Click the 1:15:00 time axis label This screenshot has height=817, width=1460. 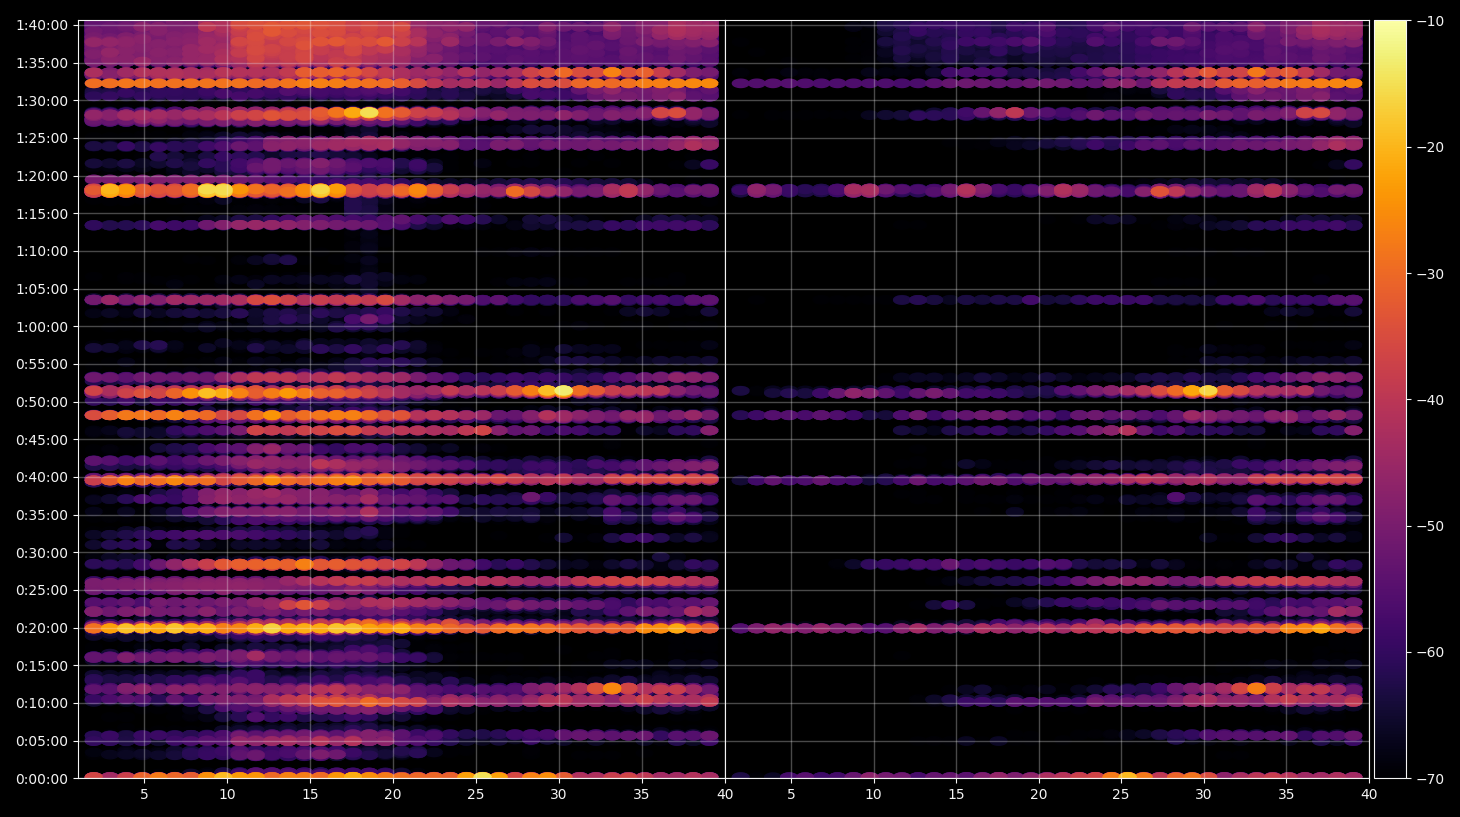[x=42, y=214]
